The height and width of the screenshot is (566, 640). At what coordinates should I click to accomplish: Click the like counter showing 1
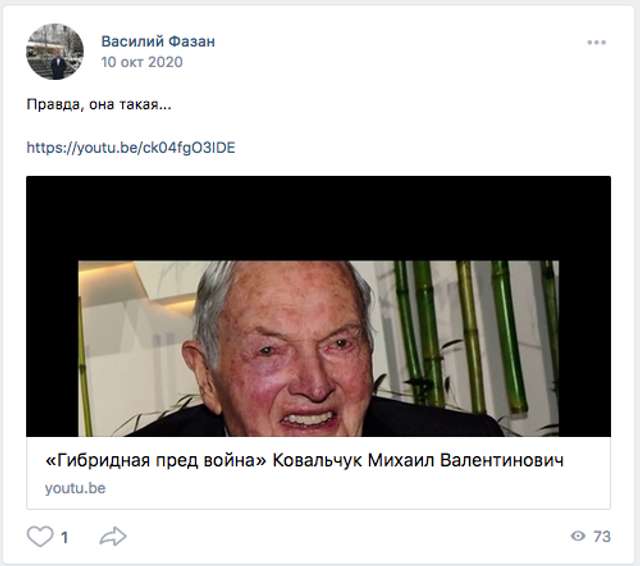[x=64, y=537]
